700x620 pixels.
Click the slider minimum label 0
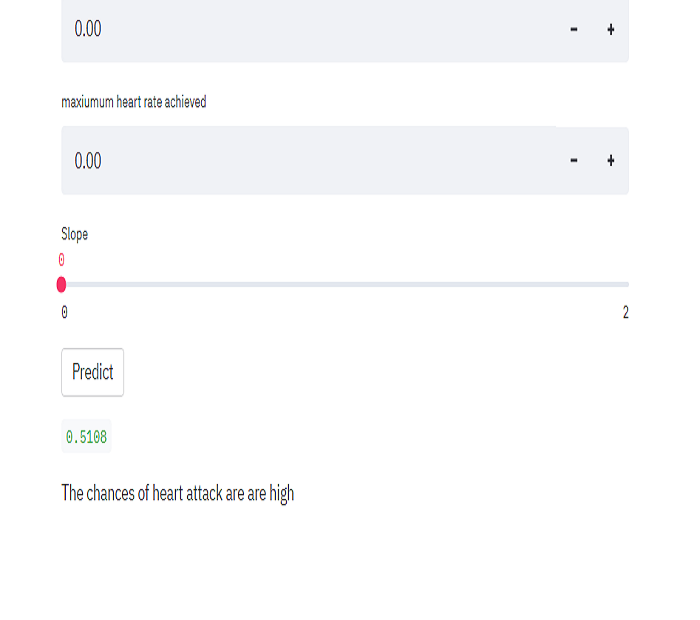(x=64, y=313)
